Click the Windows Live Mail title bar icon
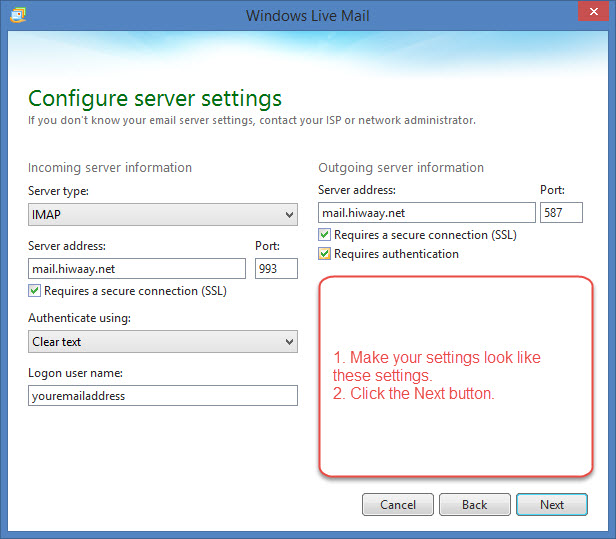 [x=18, y=15]
